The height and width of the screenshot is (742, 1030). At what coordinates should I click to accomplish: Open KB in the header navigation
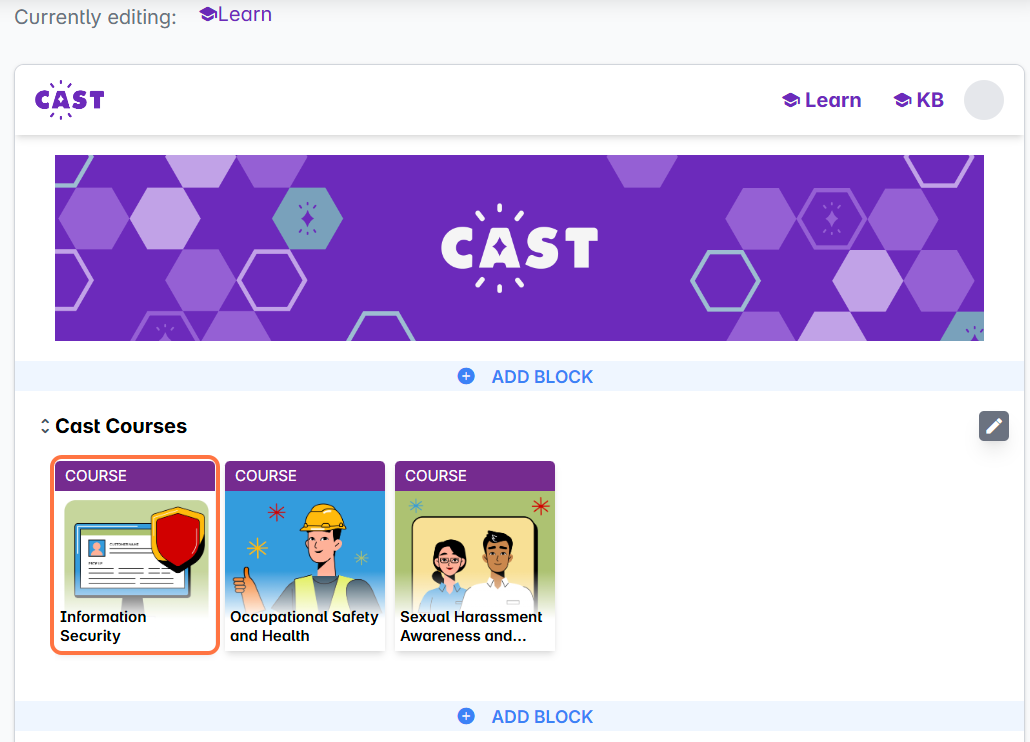930,100
